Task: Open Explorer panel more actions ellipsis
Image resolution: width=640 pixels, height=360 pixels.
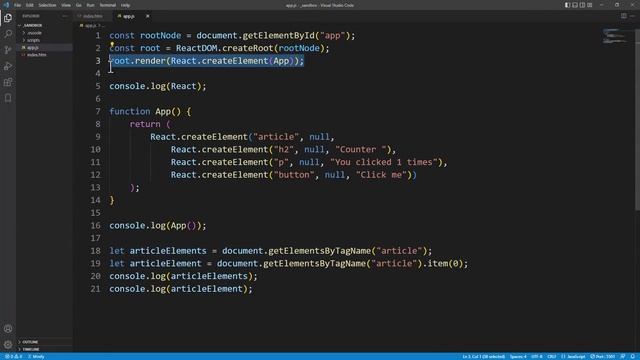Action: (64, 16)
